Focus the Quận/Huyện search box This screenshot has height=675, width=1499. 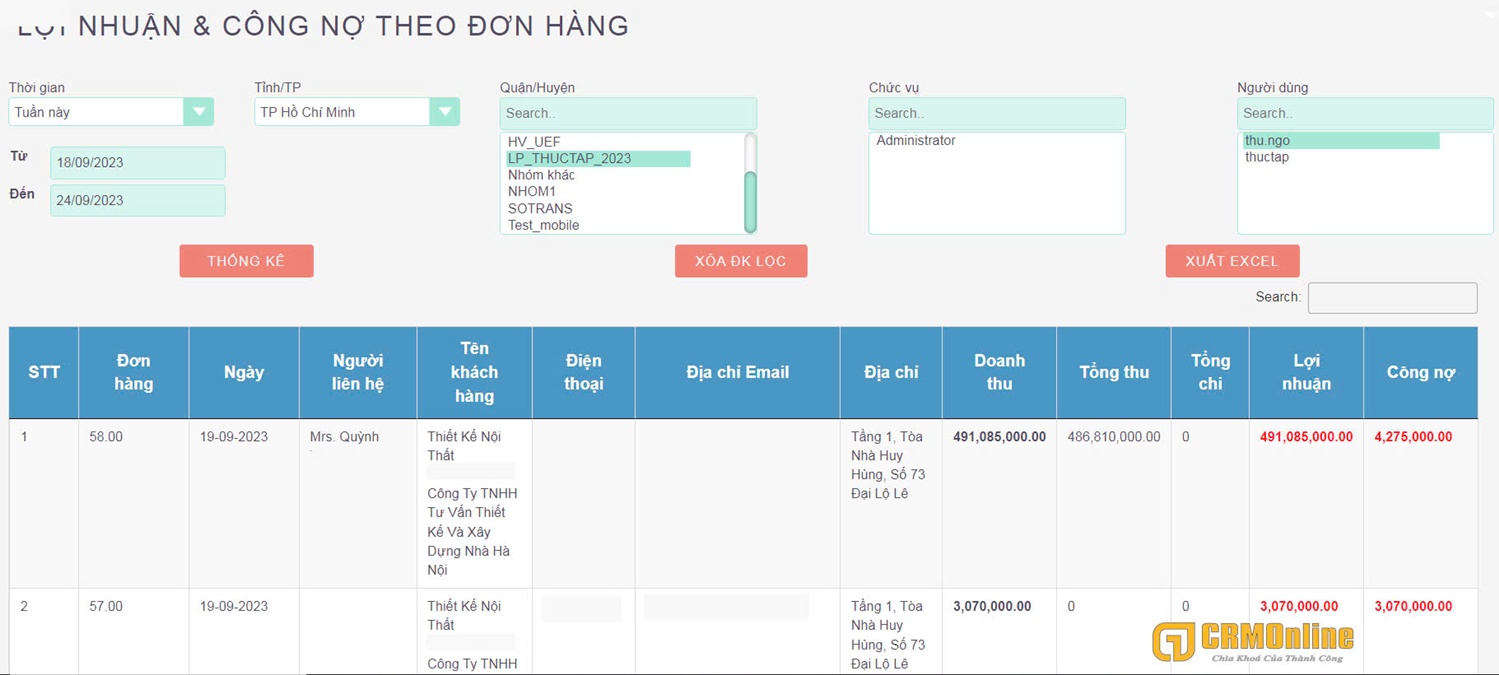(x=628, y=113)
